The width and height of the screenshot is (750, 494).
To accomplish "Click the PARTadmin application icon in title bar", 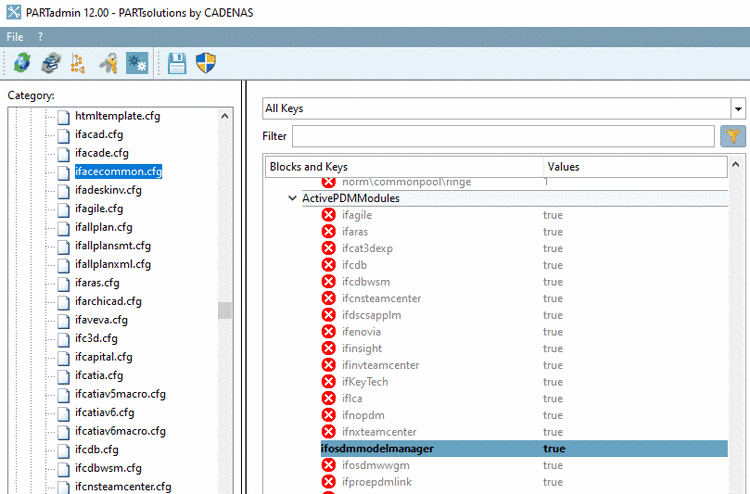I will [x=13, y=12].
